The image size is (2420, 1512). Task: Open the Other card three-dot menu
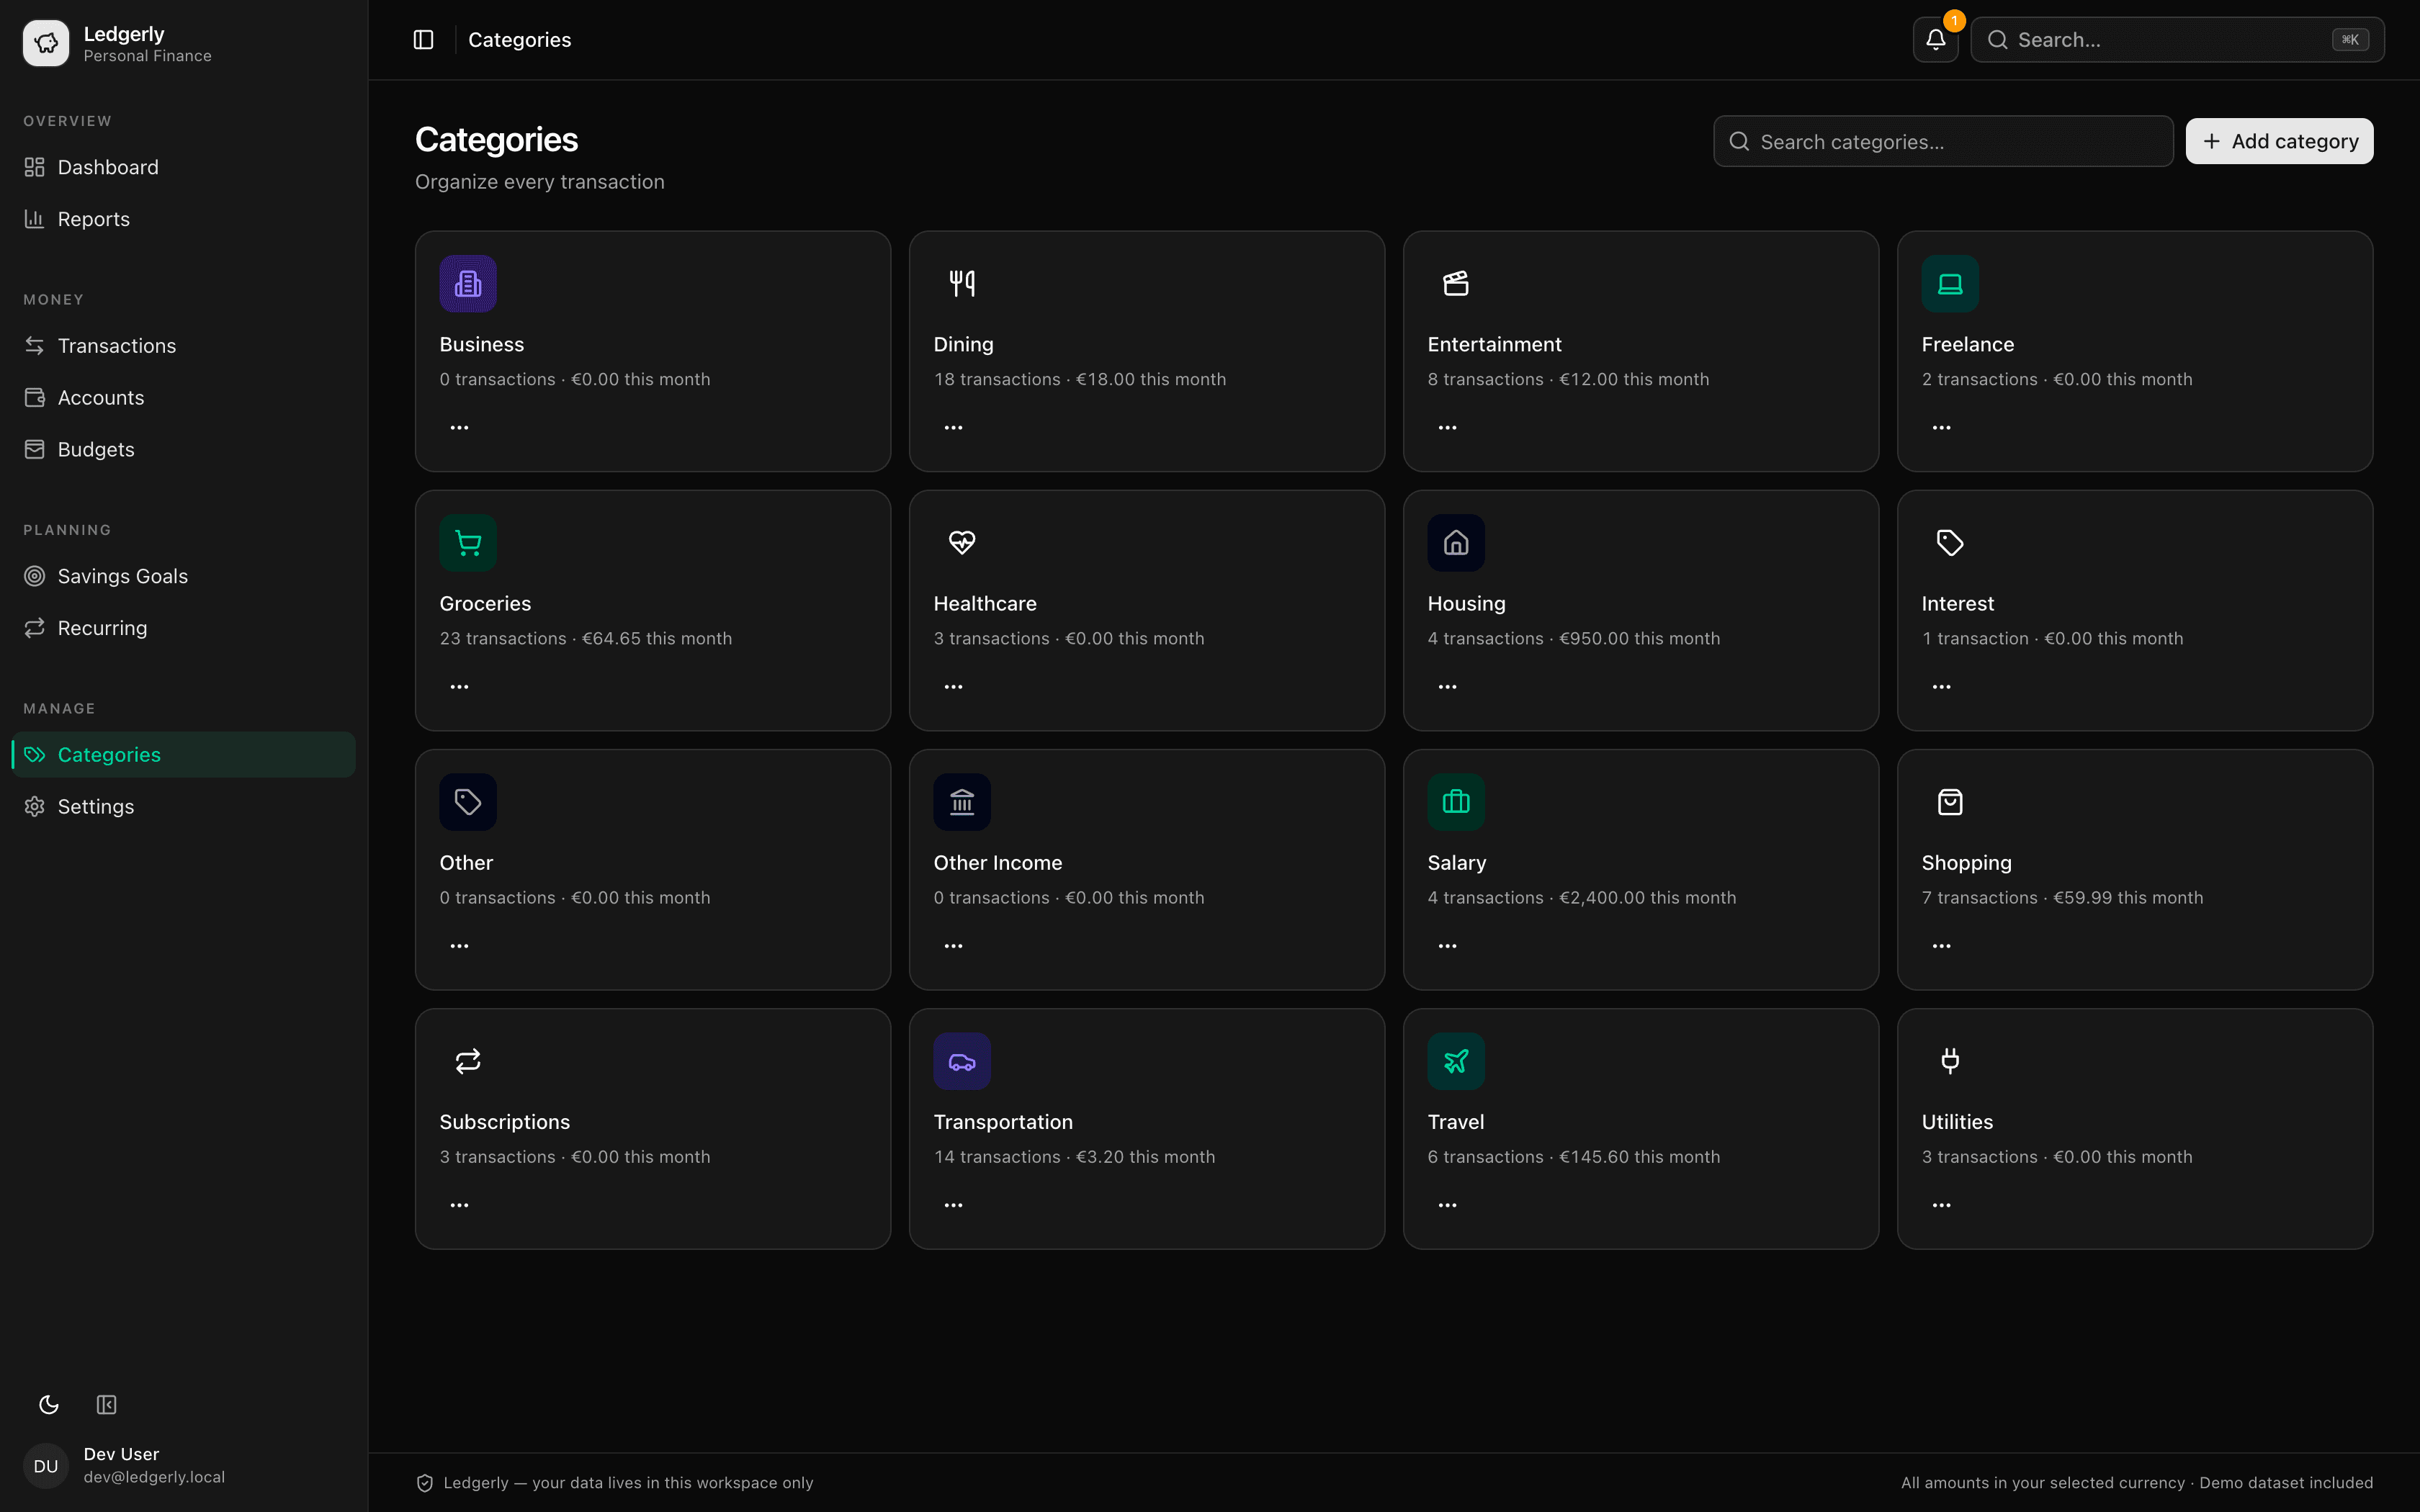459,946
